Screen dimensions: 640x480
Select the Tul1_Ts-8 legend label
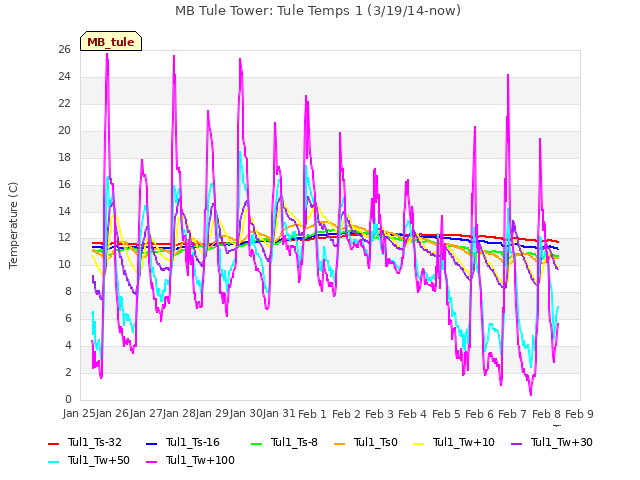[x=294, y=442]
